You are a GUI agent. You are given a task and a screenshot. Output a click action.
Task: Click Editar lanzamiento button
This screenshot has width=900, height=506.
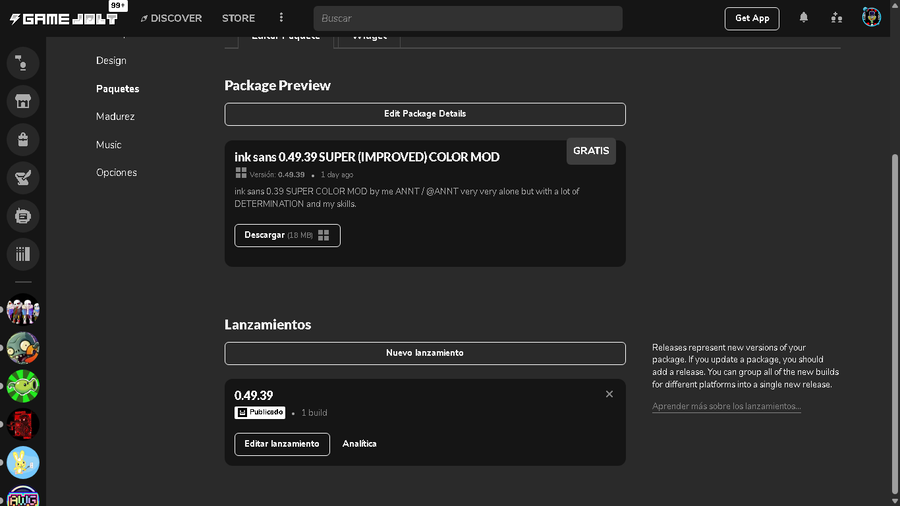click(x=282, y=444)
